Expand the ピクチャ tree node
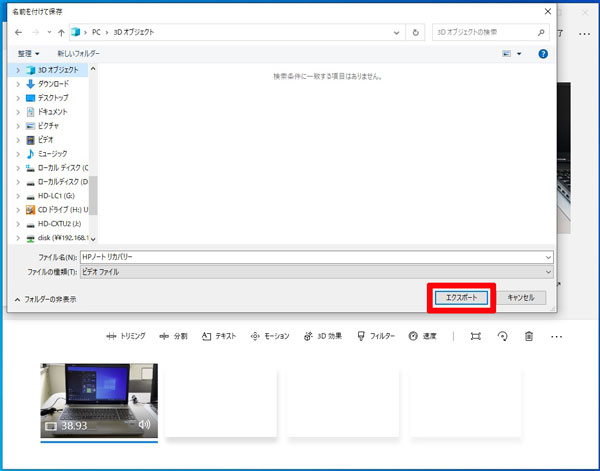The image size is (600, 471). tap(18, 126)
